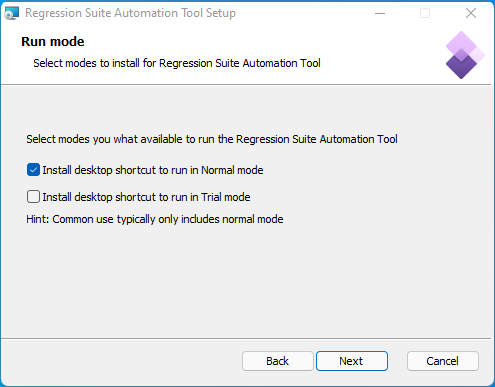The width and height of the screenshot is (495, 387).
Task: Enable Install desktop shortcut for Trial mode
Action: pyautogui.click(x=33, y=197)
